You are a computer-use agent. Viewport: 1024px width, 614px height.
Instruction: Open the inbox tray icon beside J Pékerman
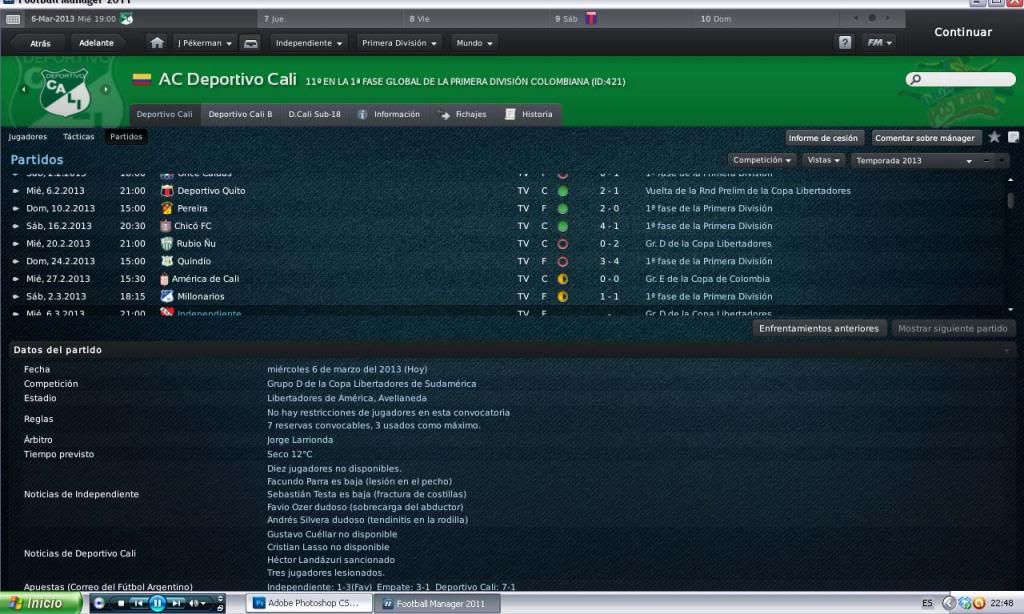coord(251,44)
